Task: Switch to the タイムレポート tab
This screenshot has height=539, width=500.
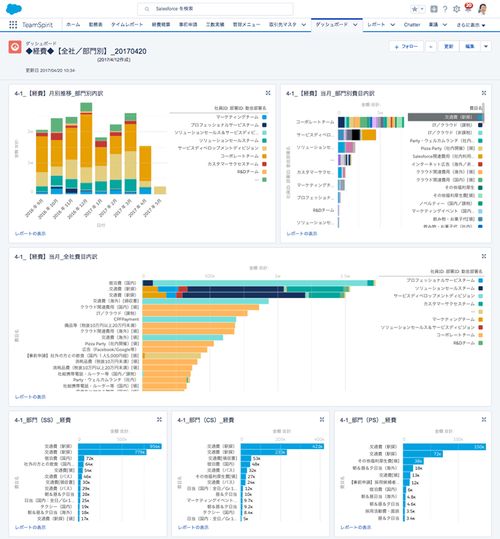Action: point(127,25)
